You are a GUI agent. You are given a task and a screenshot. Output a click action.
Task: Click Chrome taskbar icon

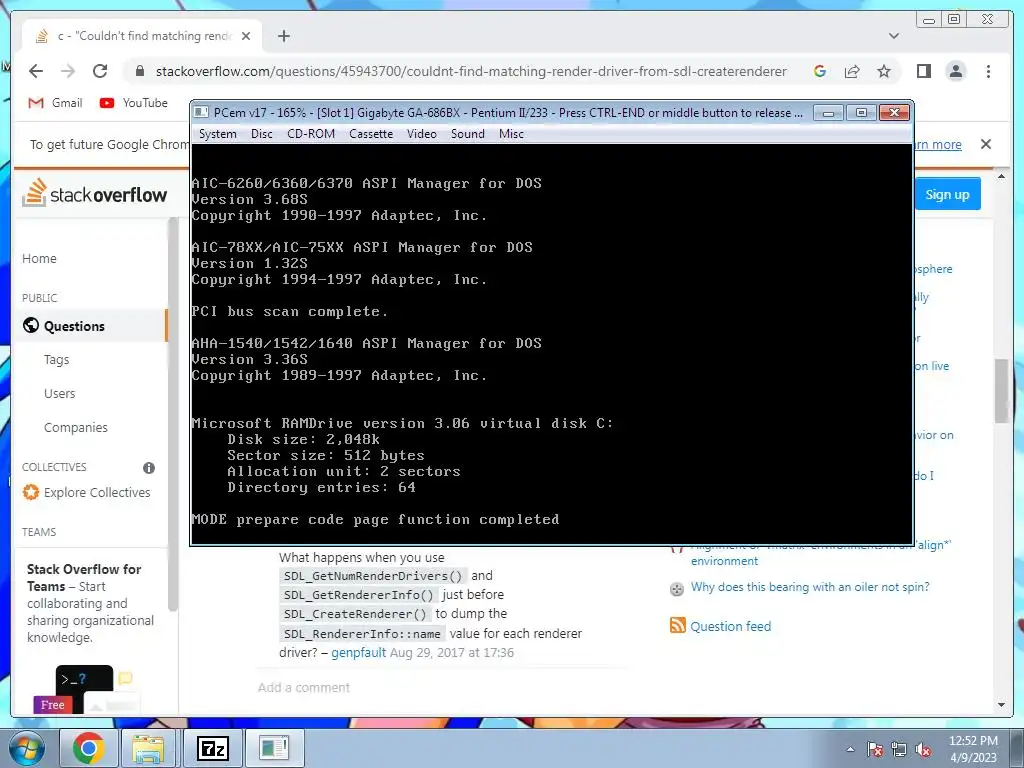click(88, 748)
